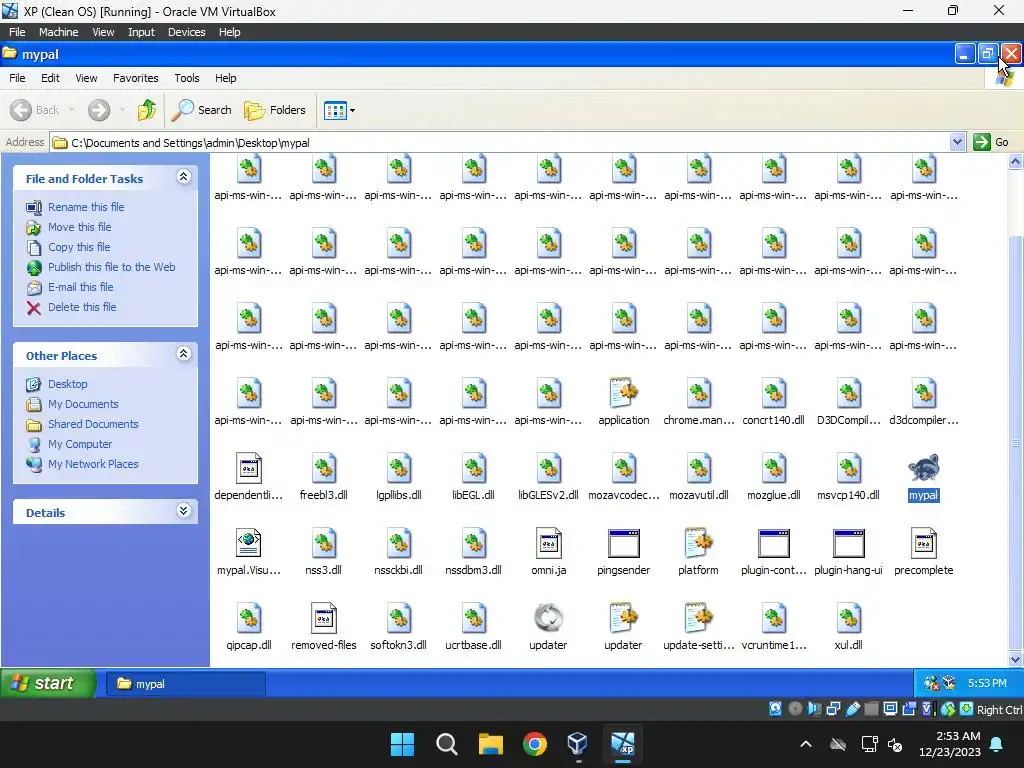1024x768 pixels.
Task: Select the libEGL.dll file icon
Action: click(x=473, y=468)
